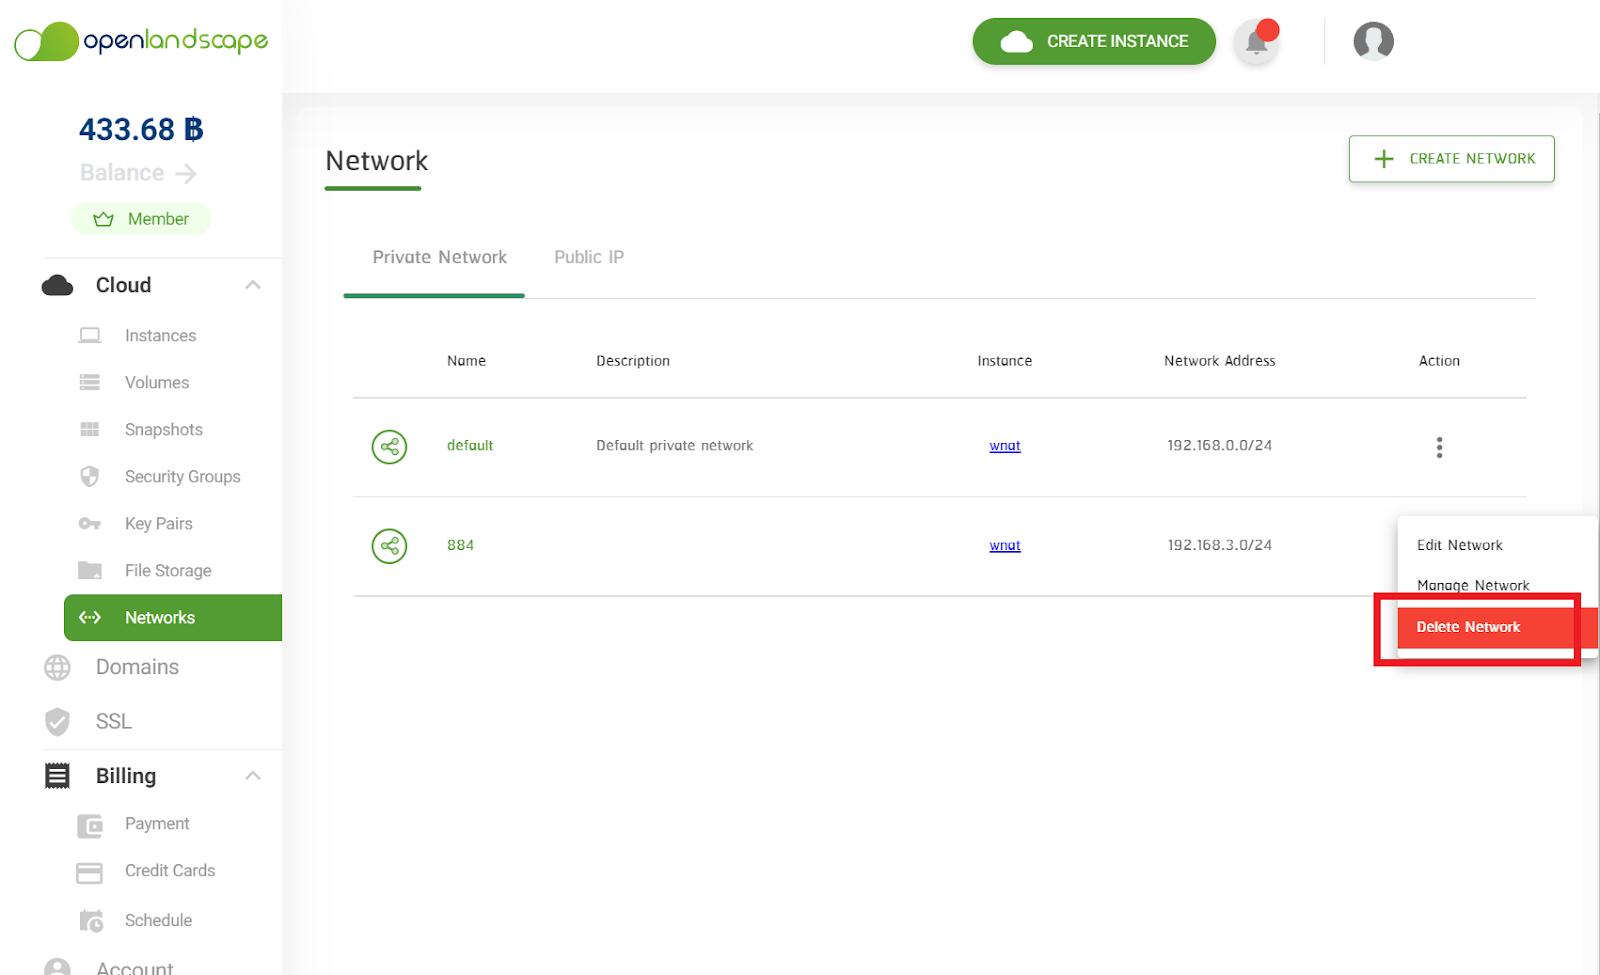1600x975 pixels.
Task: Click the Security Groups shield icon
Action: [90, 477]
